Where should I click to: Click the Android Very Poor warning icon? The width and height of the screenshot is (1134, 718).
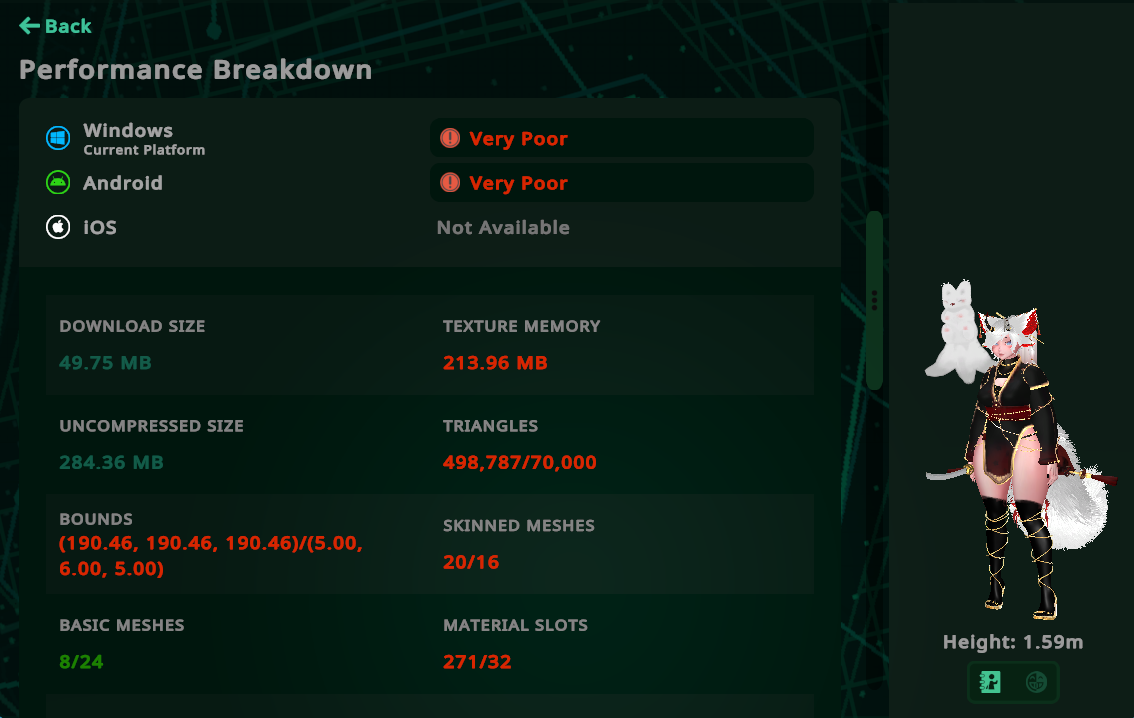click(450, 183)
